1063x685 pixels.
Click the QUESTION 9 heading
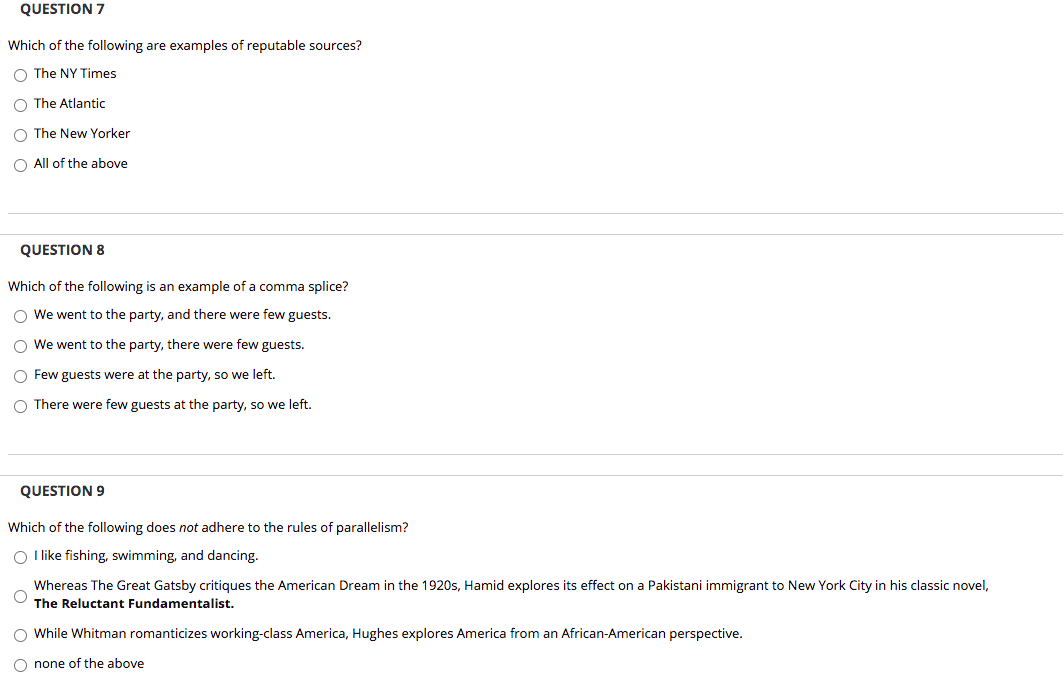click(x=62, y=490)
